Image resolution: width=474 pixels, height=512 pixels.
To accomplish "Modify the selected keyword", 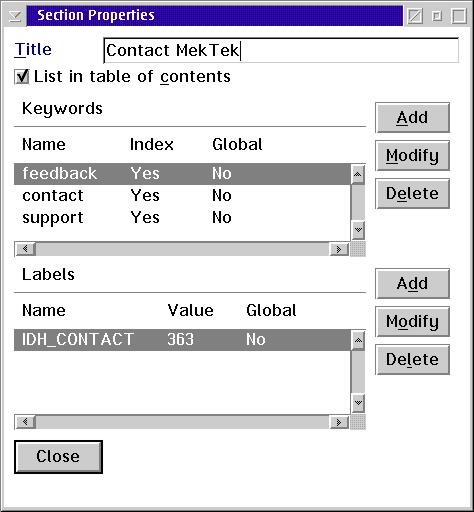I will [412, 156].
